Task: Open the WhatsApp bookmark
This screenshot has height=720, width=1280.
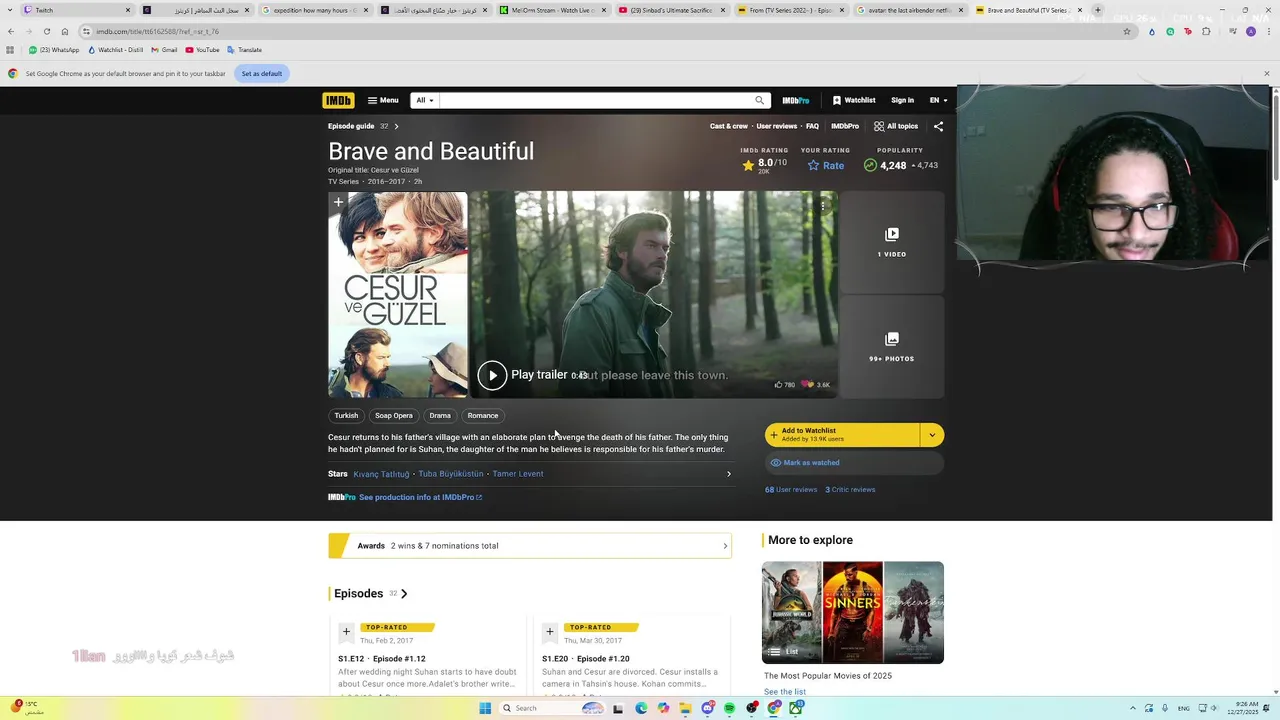Action: tap(54, 50)
